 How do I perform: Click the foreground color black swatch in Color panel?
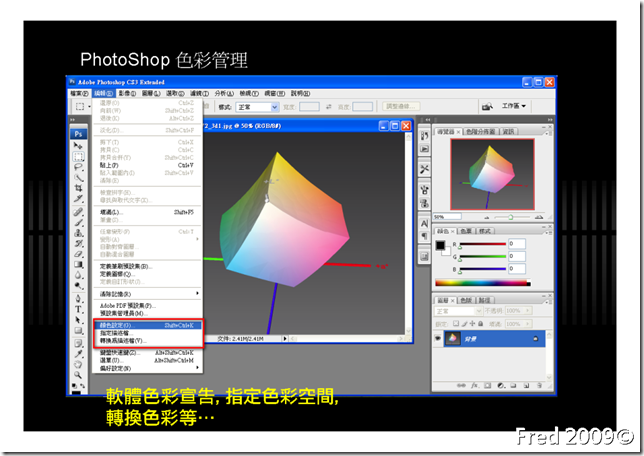coord(440,245)
